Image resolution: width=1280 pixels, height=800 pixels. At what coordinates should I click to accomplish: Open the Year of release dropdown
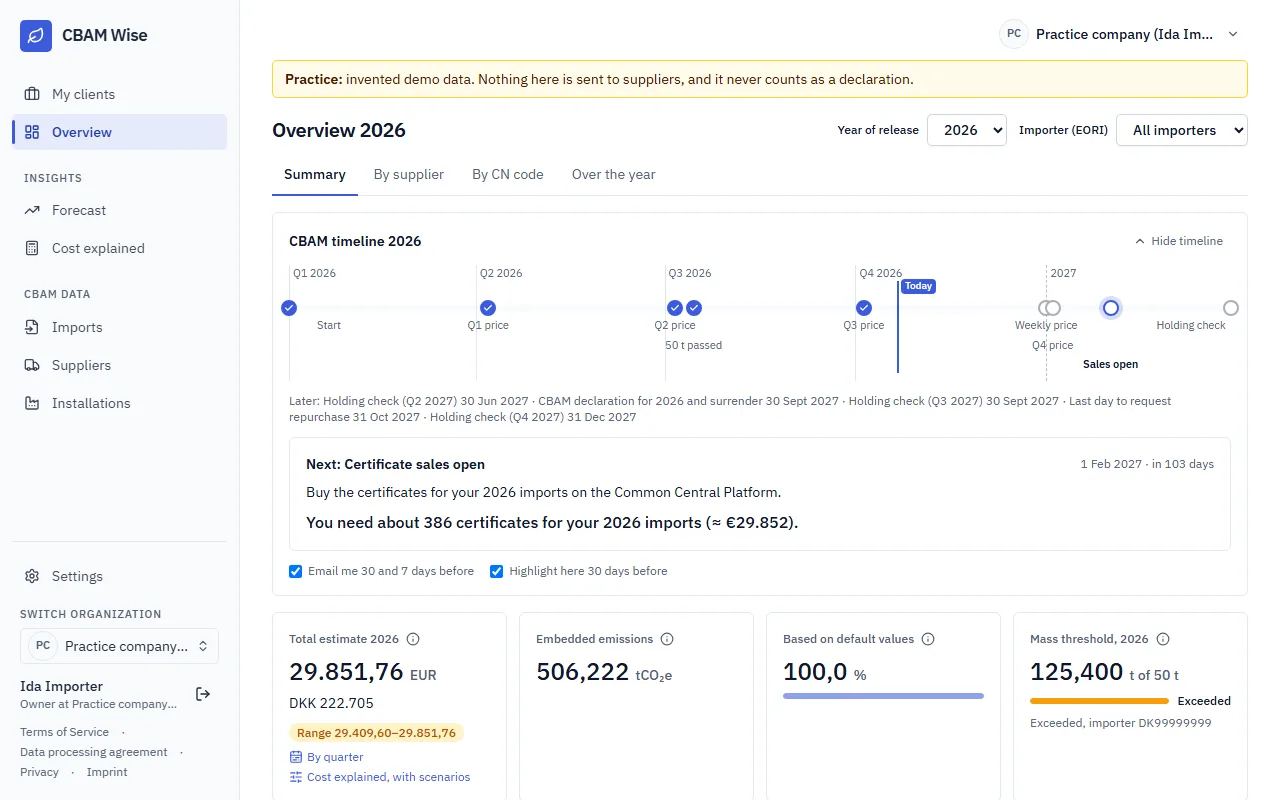click(x=967, y=130)
